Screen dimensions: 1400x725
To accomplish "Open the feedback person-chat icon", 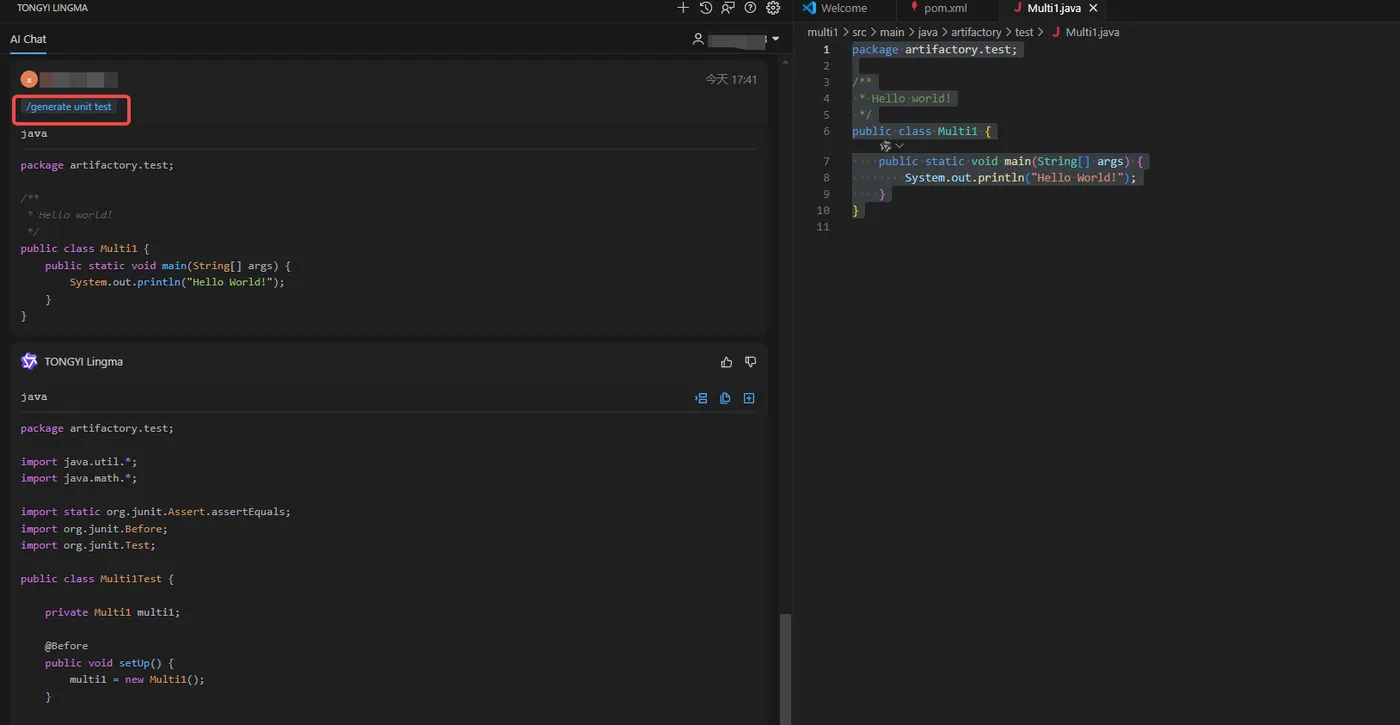I will [x=728, y=8].
